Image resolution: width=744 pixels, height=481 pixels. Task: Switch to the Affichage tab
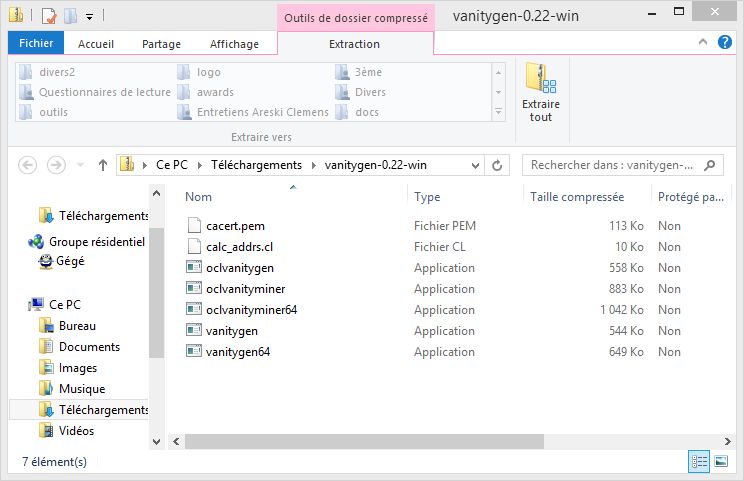234,44
